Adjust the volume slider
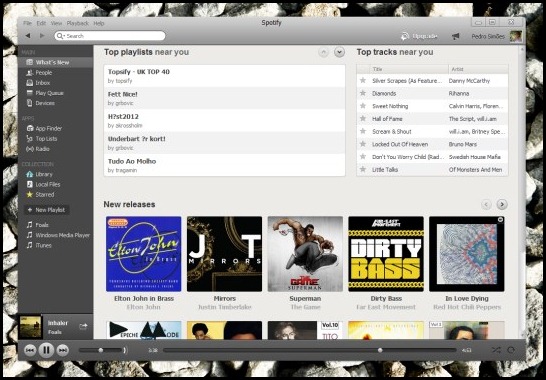The height and width of the screenshot is (380, 546). [101, 350]
